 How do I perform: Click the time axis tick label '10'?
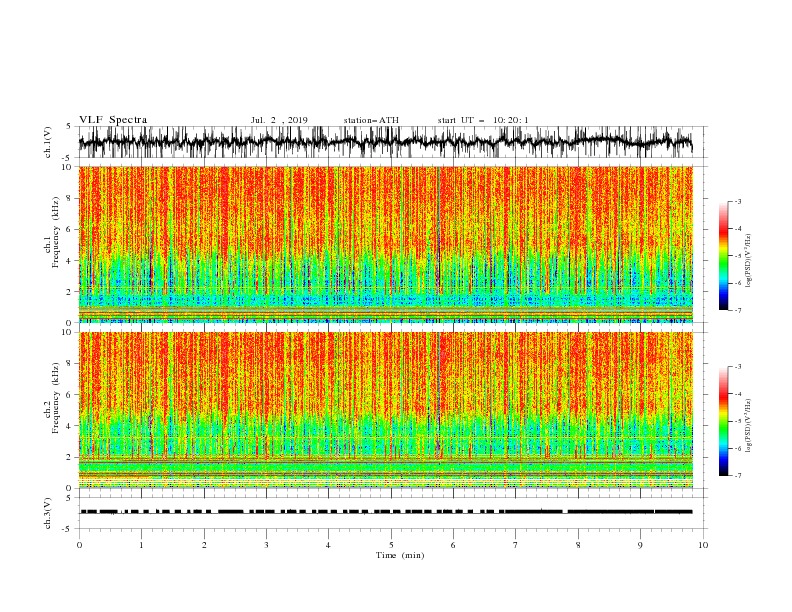tap(703, 545)
